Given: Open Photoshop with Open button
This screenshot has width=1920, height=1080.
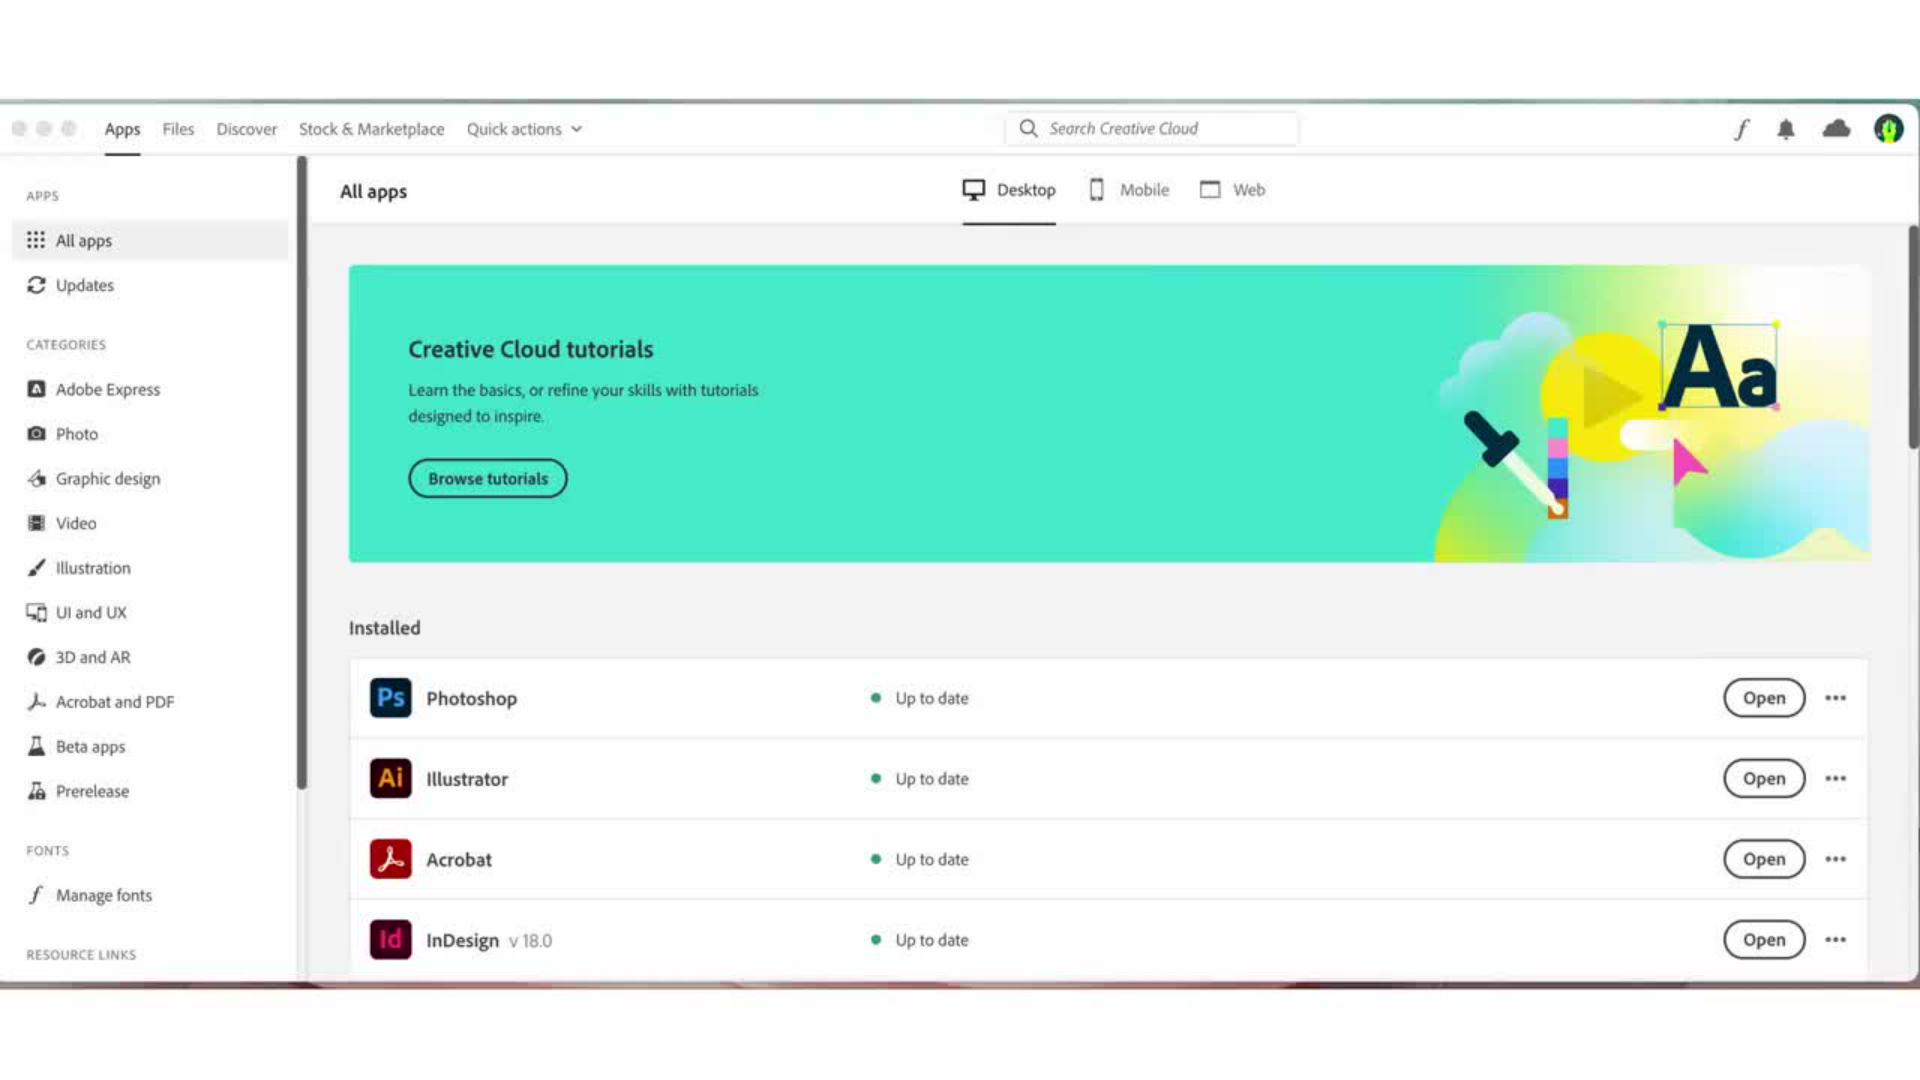Looking at the screenshot, I should pos(1764,698).
